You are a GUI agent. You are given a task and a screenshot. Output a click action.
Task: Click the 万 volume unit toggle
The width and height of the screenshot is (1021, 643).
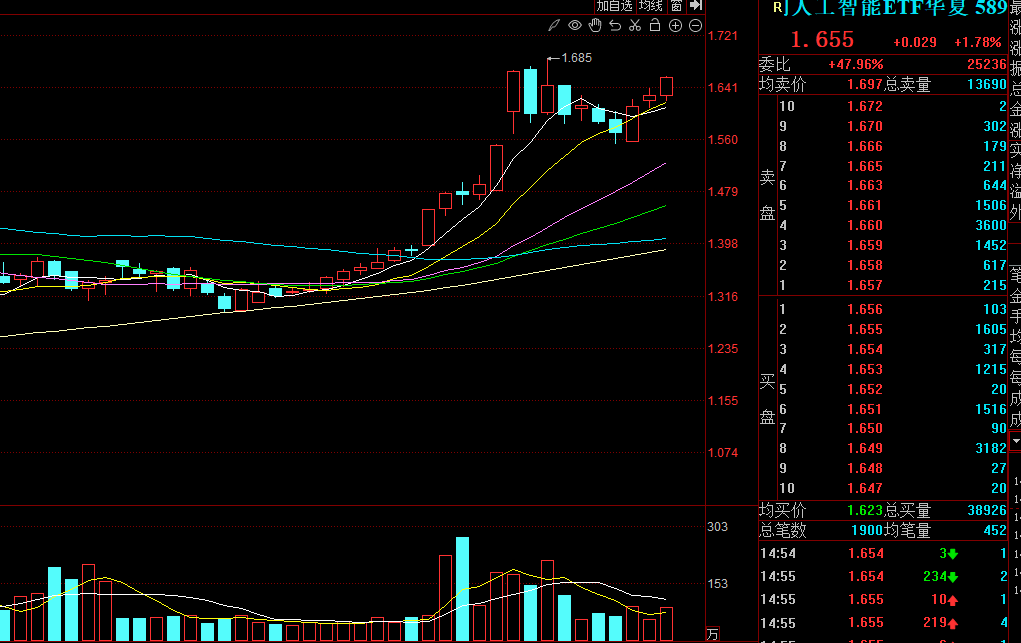[x=712, y=634]
